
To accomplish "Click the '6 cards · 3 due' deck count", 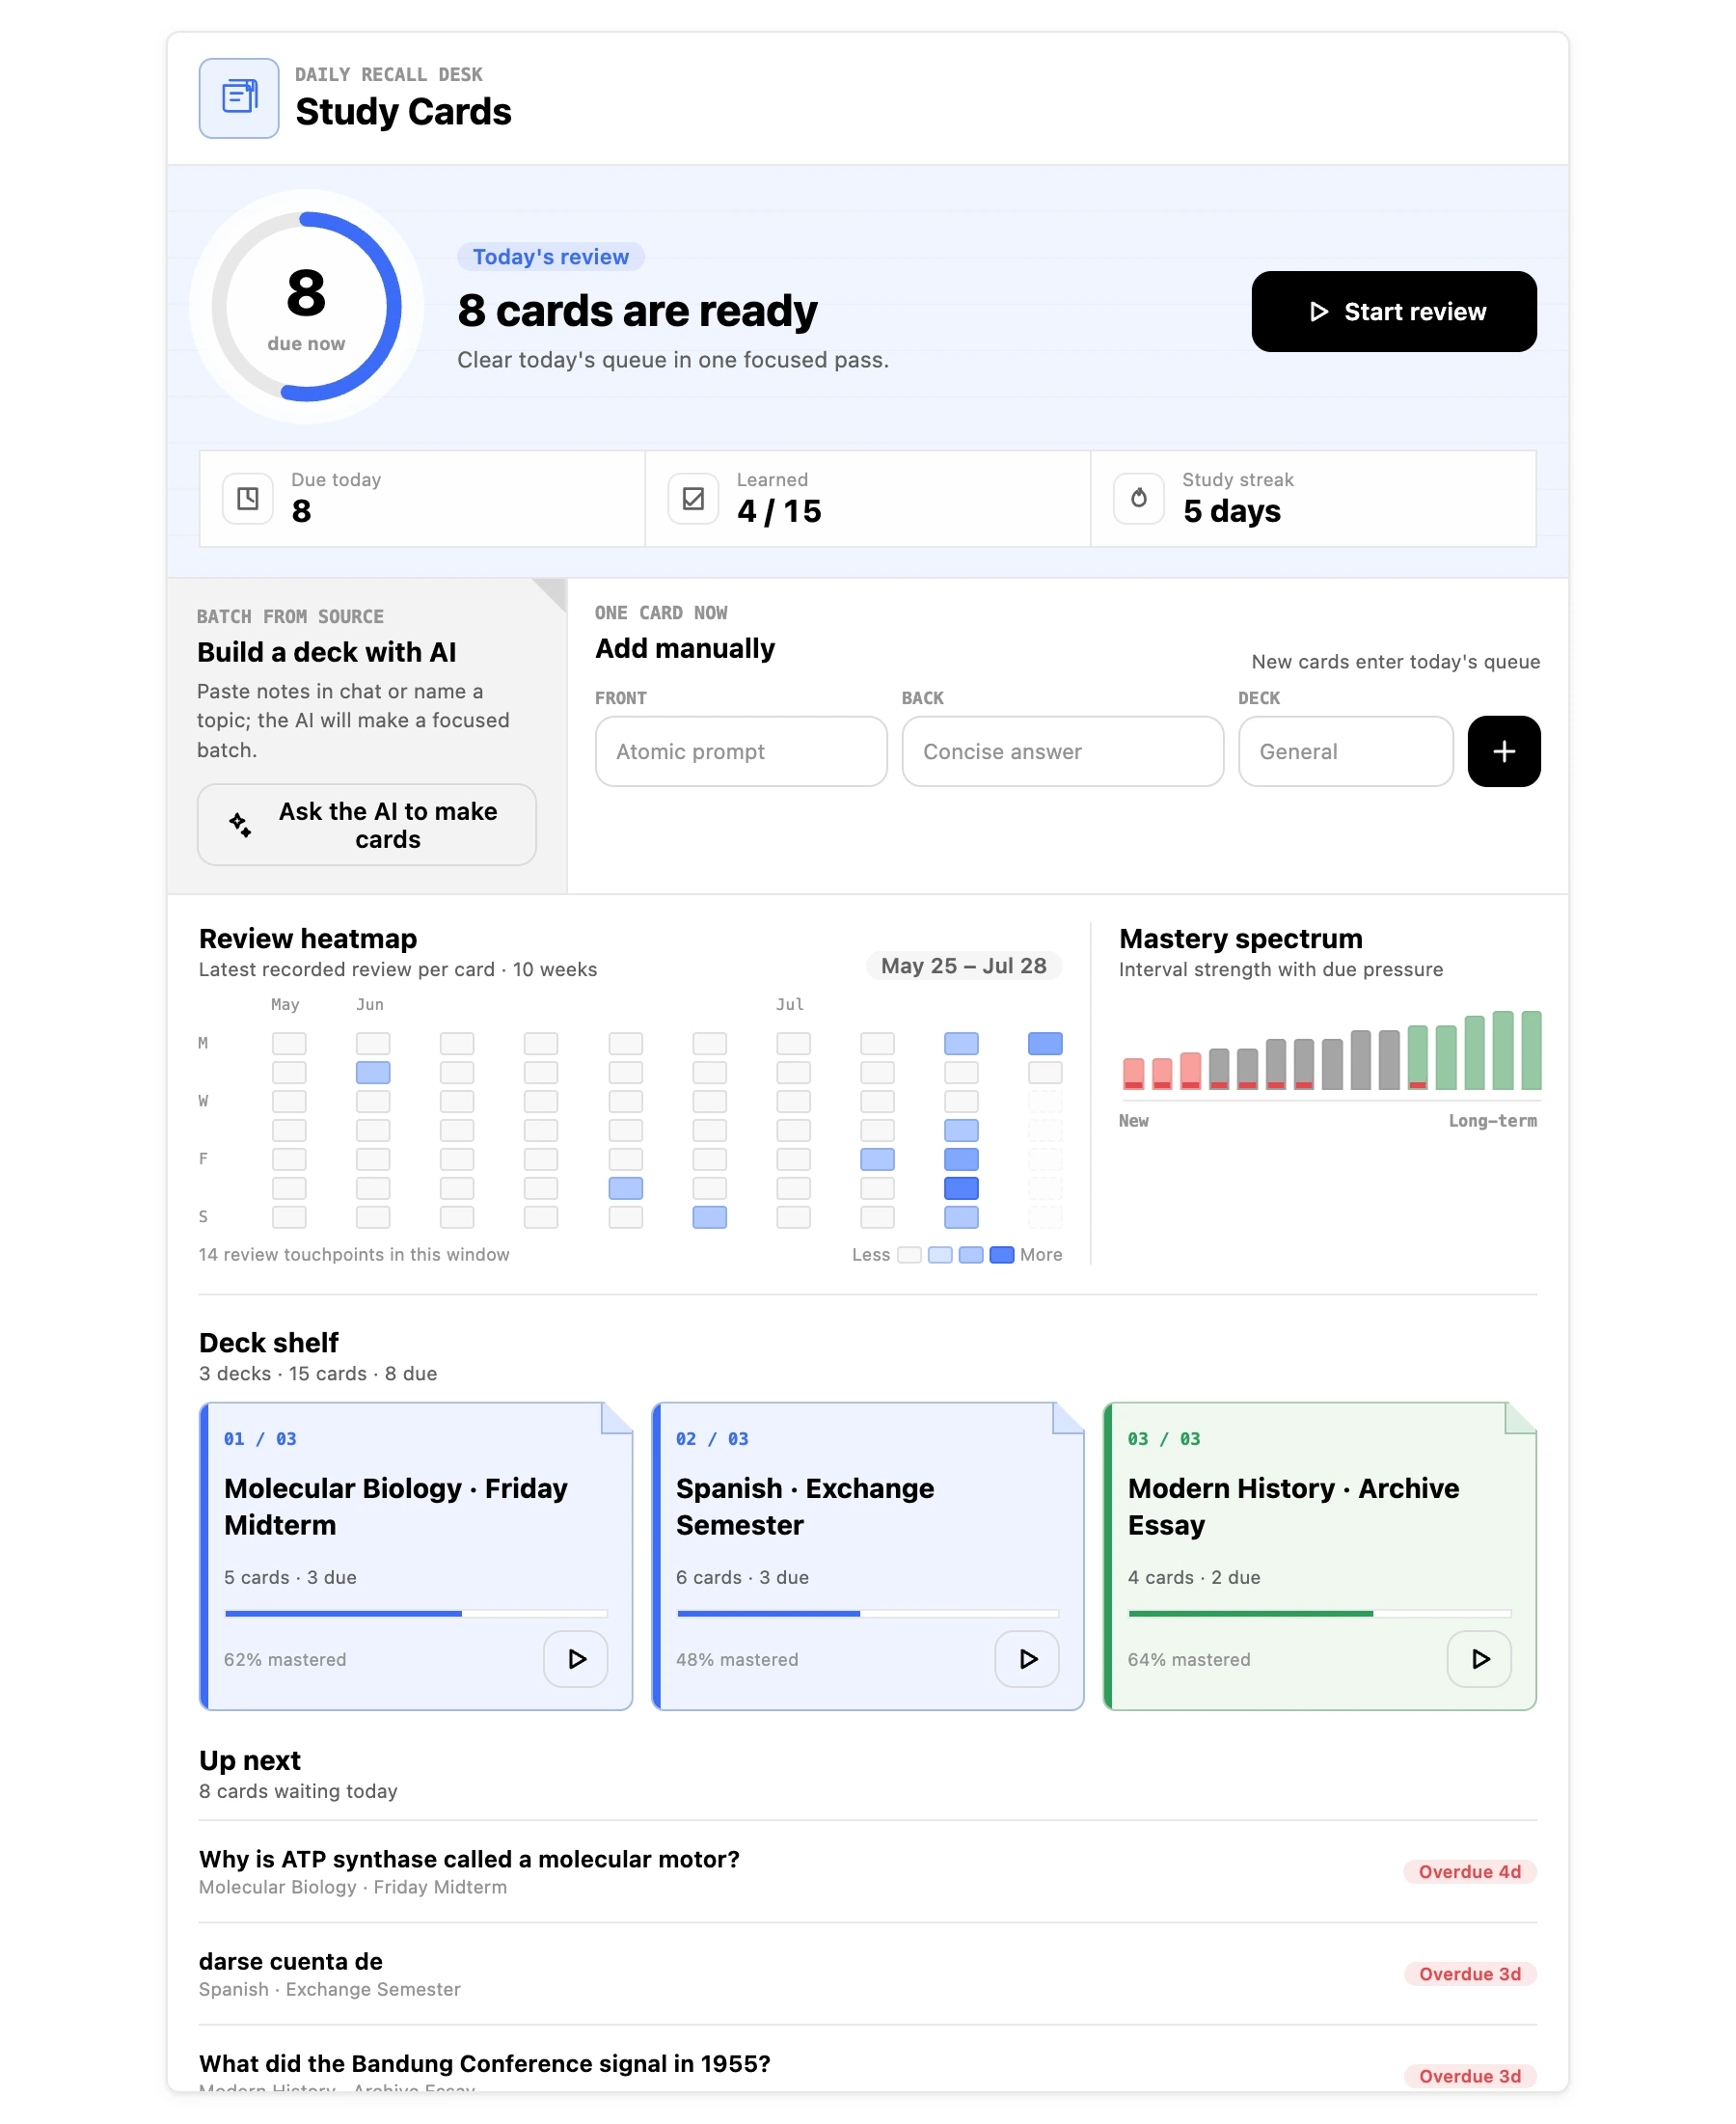I will click(x=742, y=1577).
